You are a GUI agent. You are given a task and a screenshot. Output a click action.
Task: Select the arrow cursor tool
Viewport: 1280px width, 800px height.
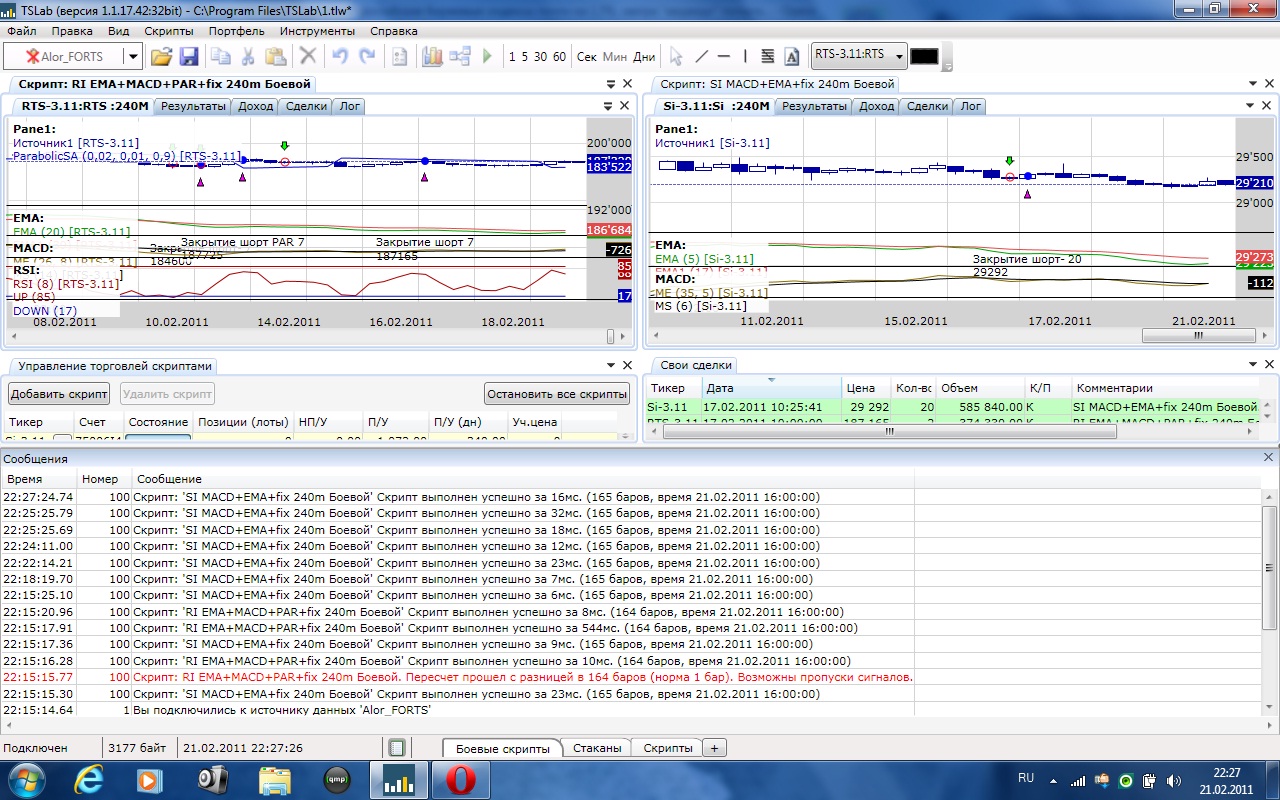pyautogui.click(x=676, y=57)
